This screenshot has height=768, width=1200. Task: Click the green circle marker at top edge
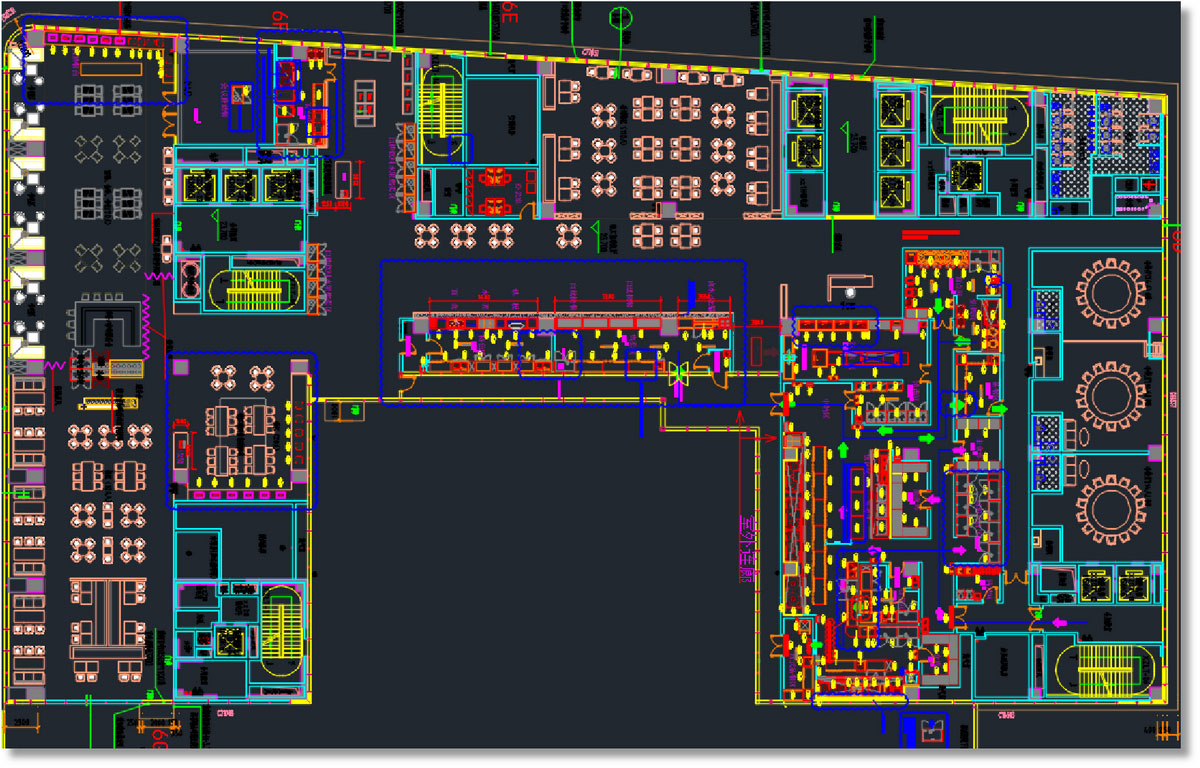tap(621, 17)
